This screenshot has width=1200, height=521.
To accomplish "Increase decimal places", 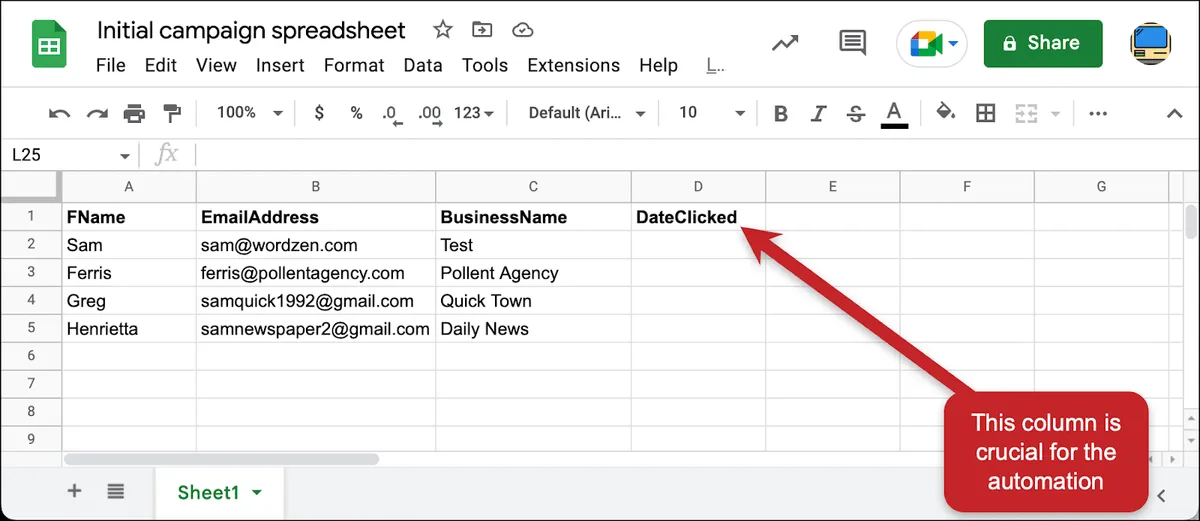I will [430, 114].
